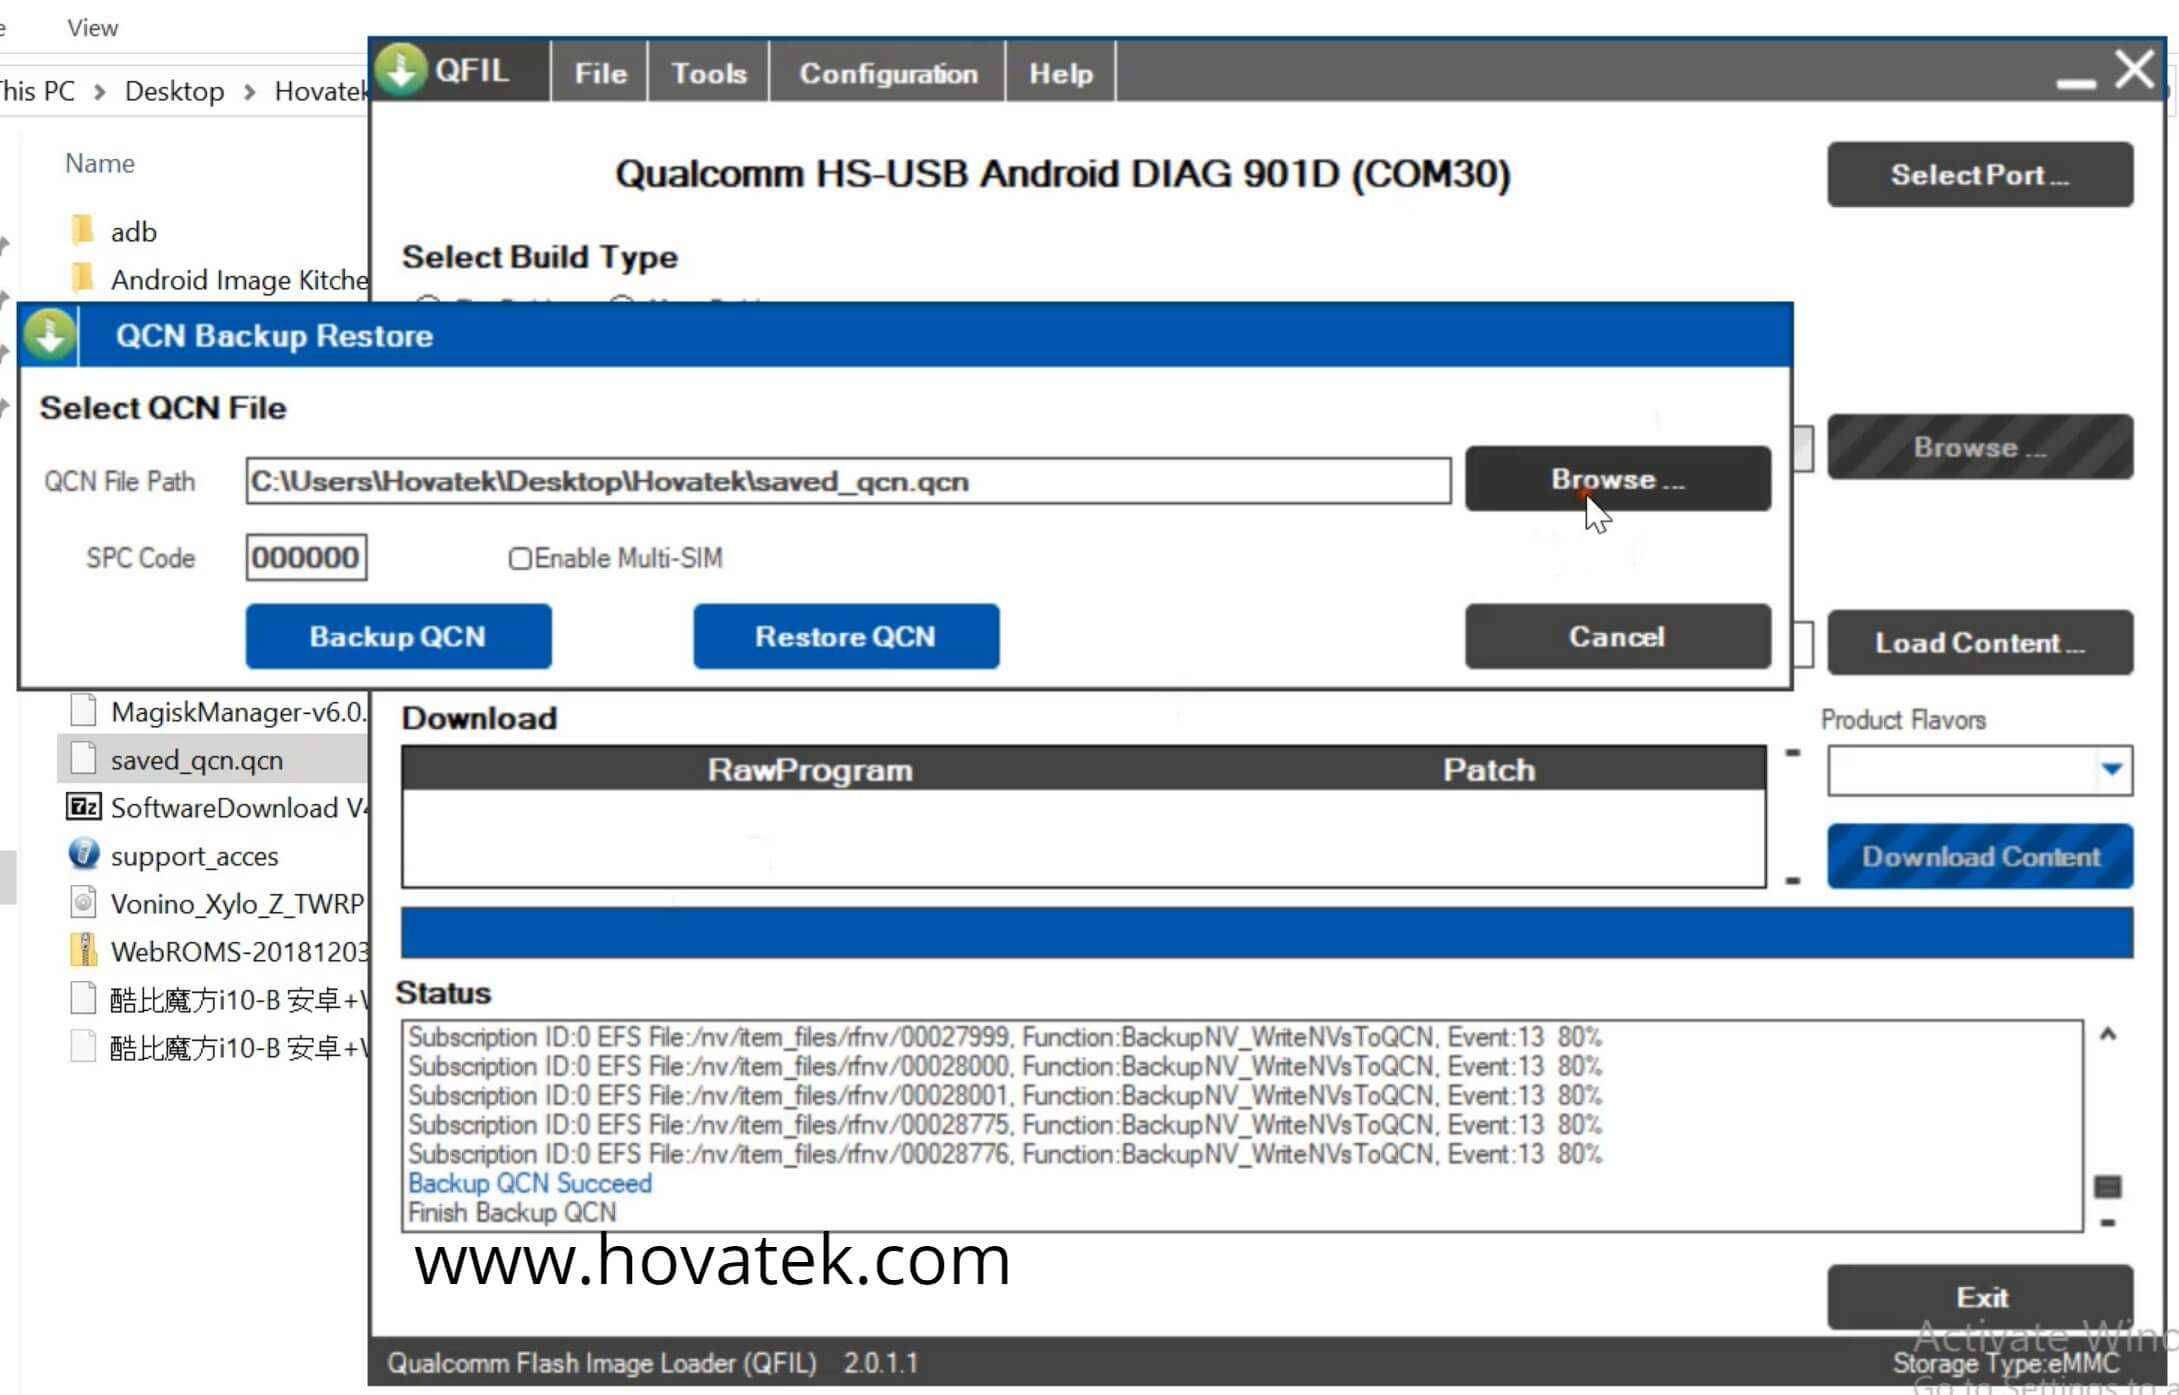Open the Configuration menu
This screenshot has height=1395, width=2179.
[x=886, y=71]
